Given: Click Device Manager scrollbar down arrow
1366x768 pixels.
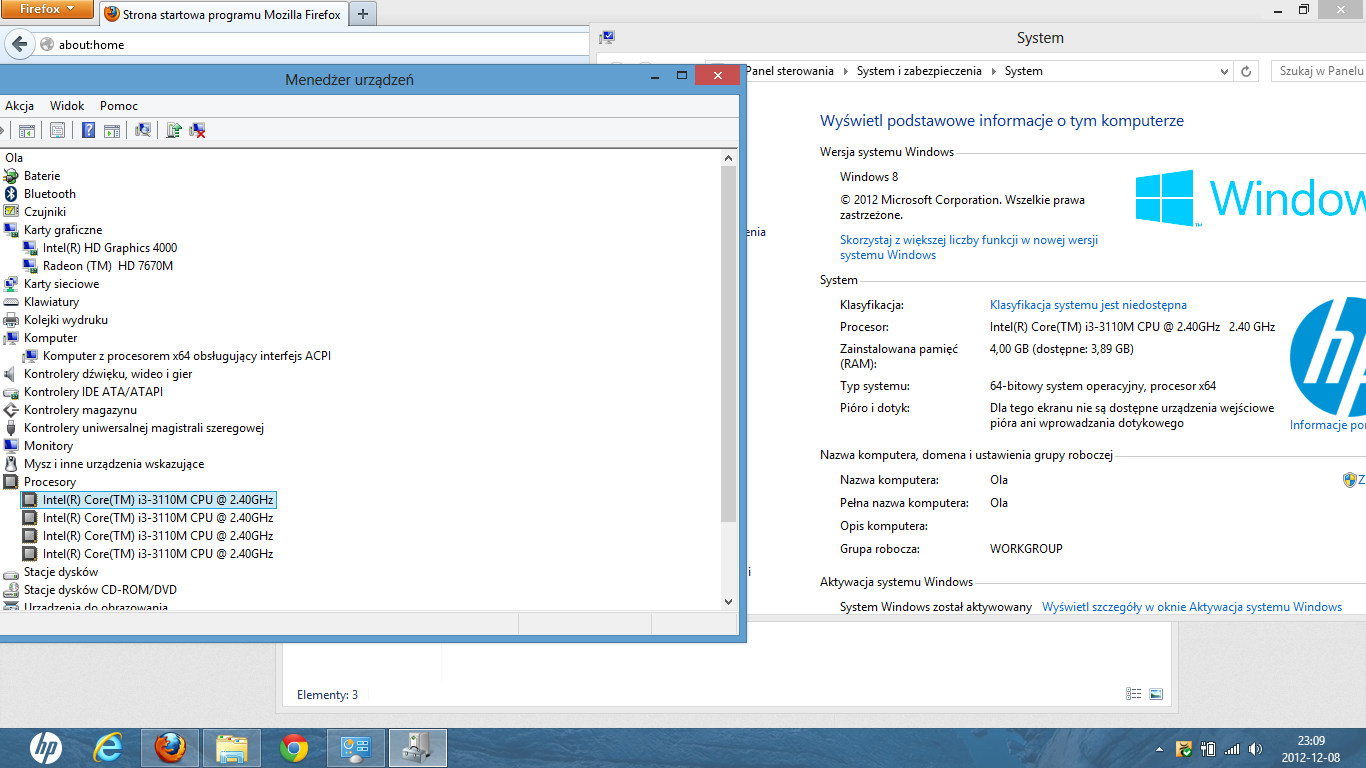Looking at the screenshot, I should 728,601.
